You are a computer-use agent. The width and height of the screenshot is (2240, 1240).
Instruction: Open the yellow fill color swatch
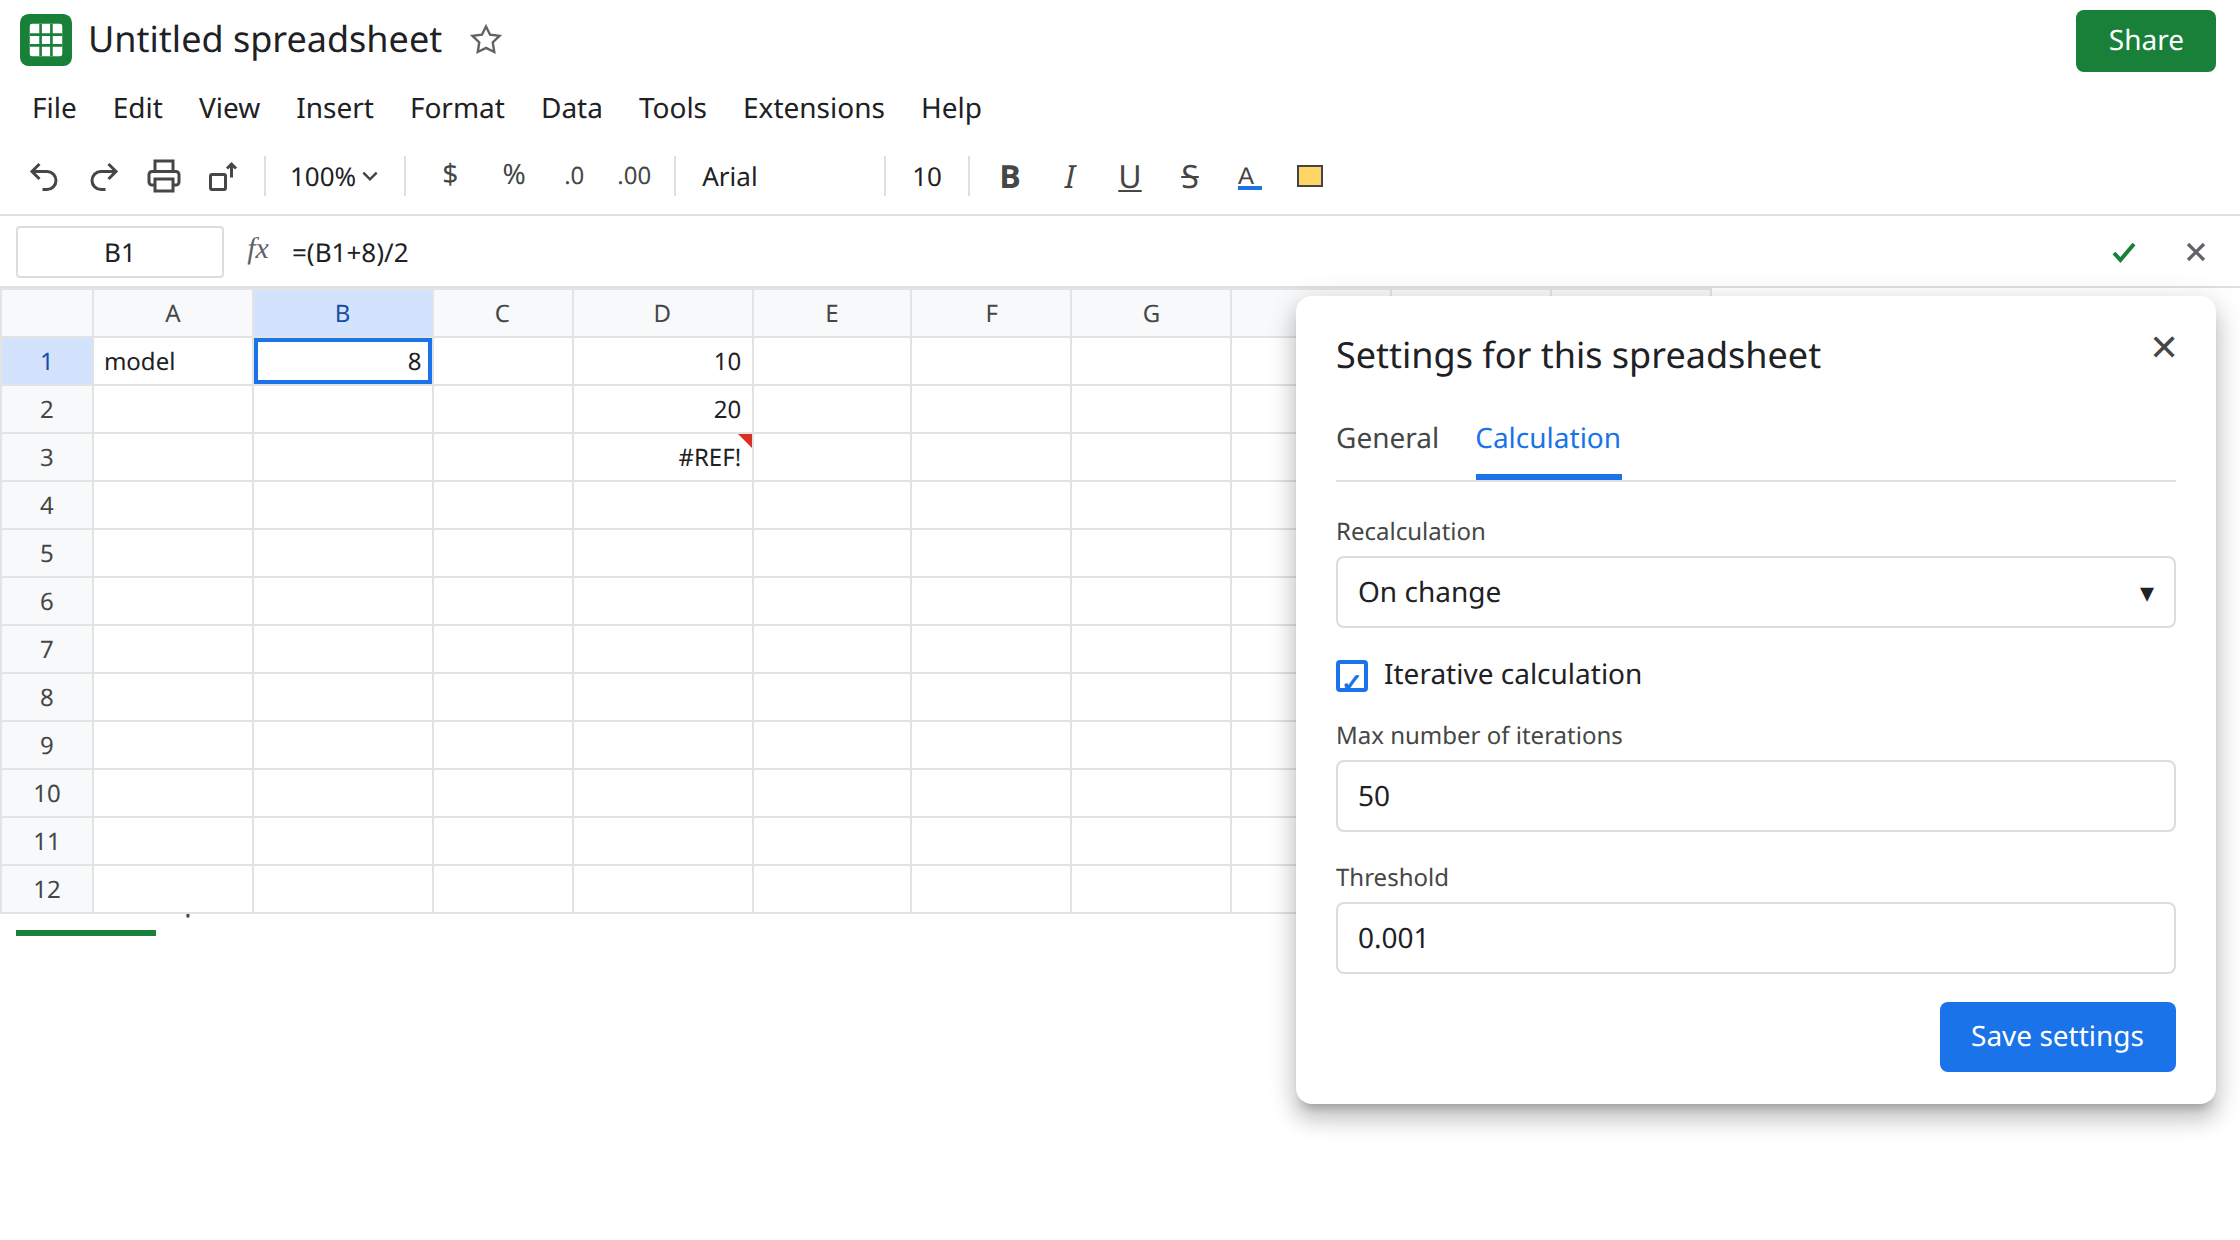point(1309,177)
